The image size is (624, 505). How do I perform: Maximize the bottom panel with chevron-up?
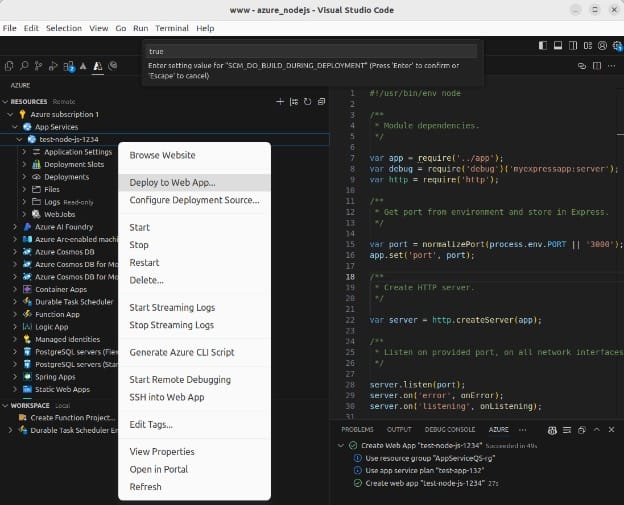597,430
